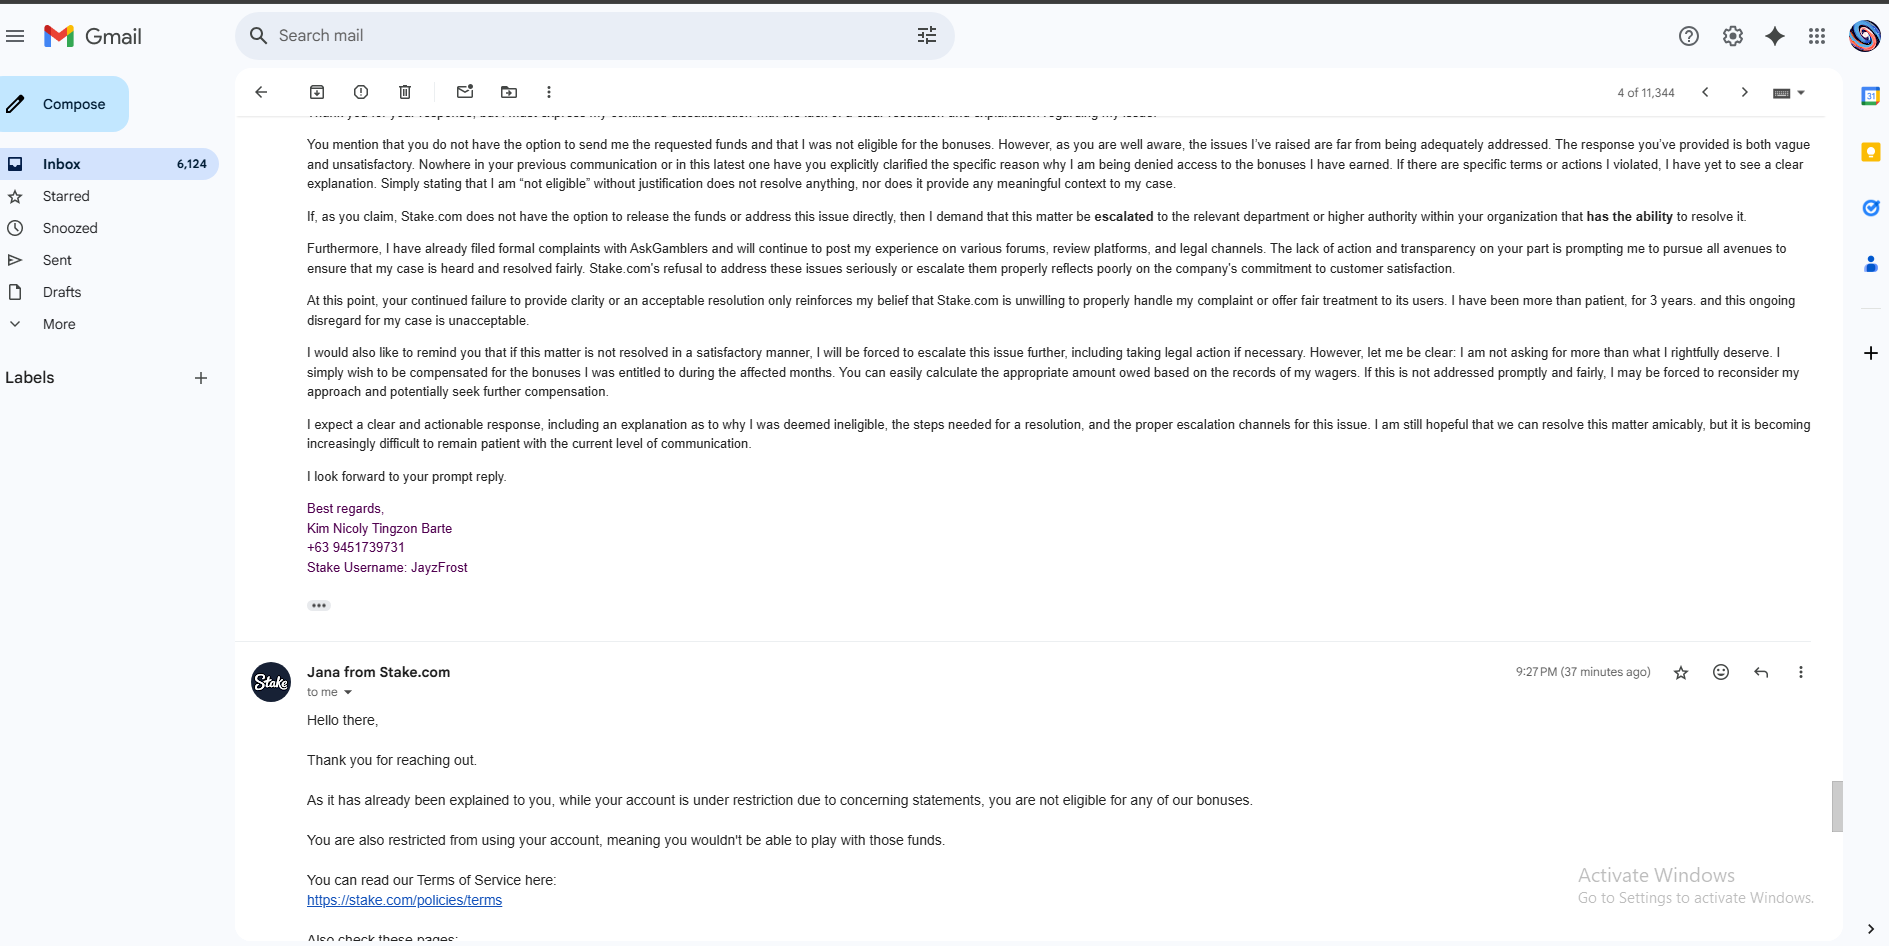Open Google Keep side panel
The height and width of the screenshot is (946, 1889).
tap(1870, 152)
